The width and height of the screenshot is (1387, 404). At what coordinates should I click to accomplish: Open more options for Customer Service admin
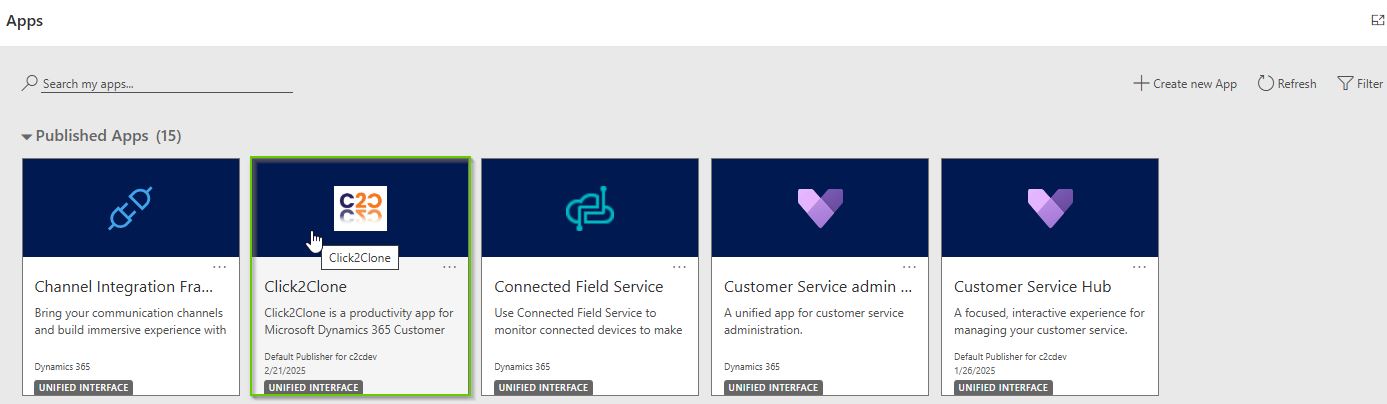910,267
